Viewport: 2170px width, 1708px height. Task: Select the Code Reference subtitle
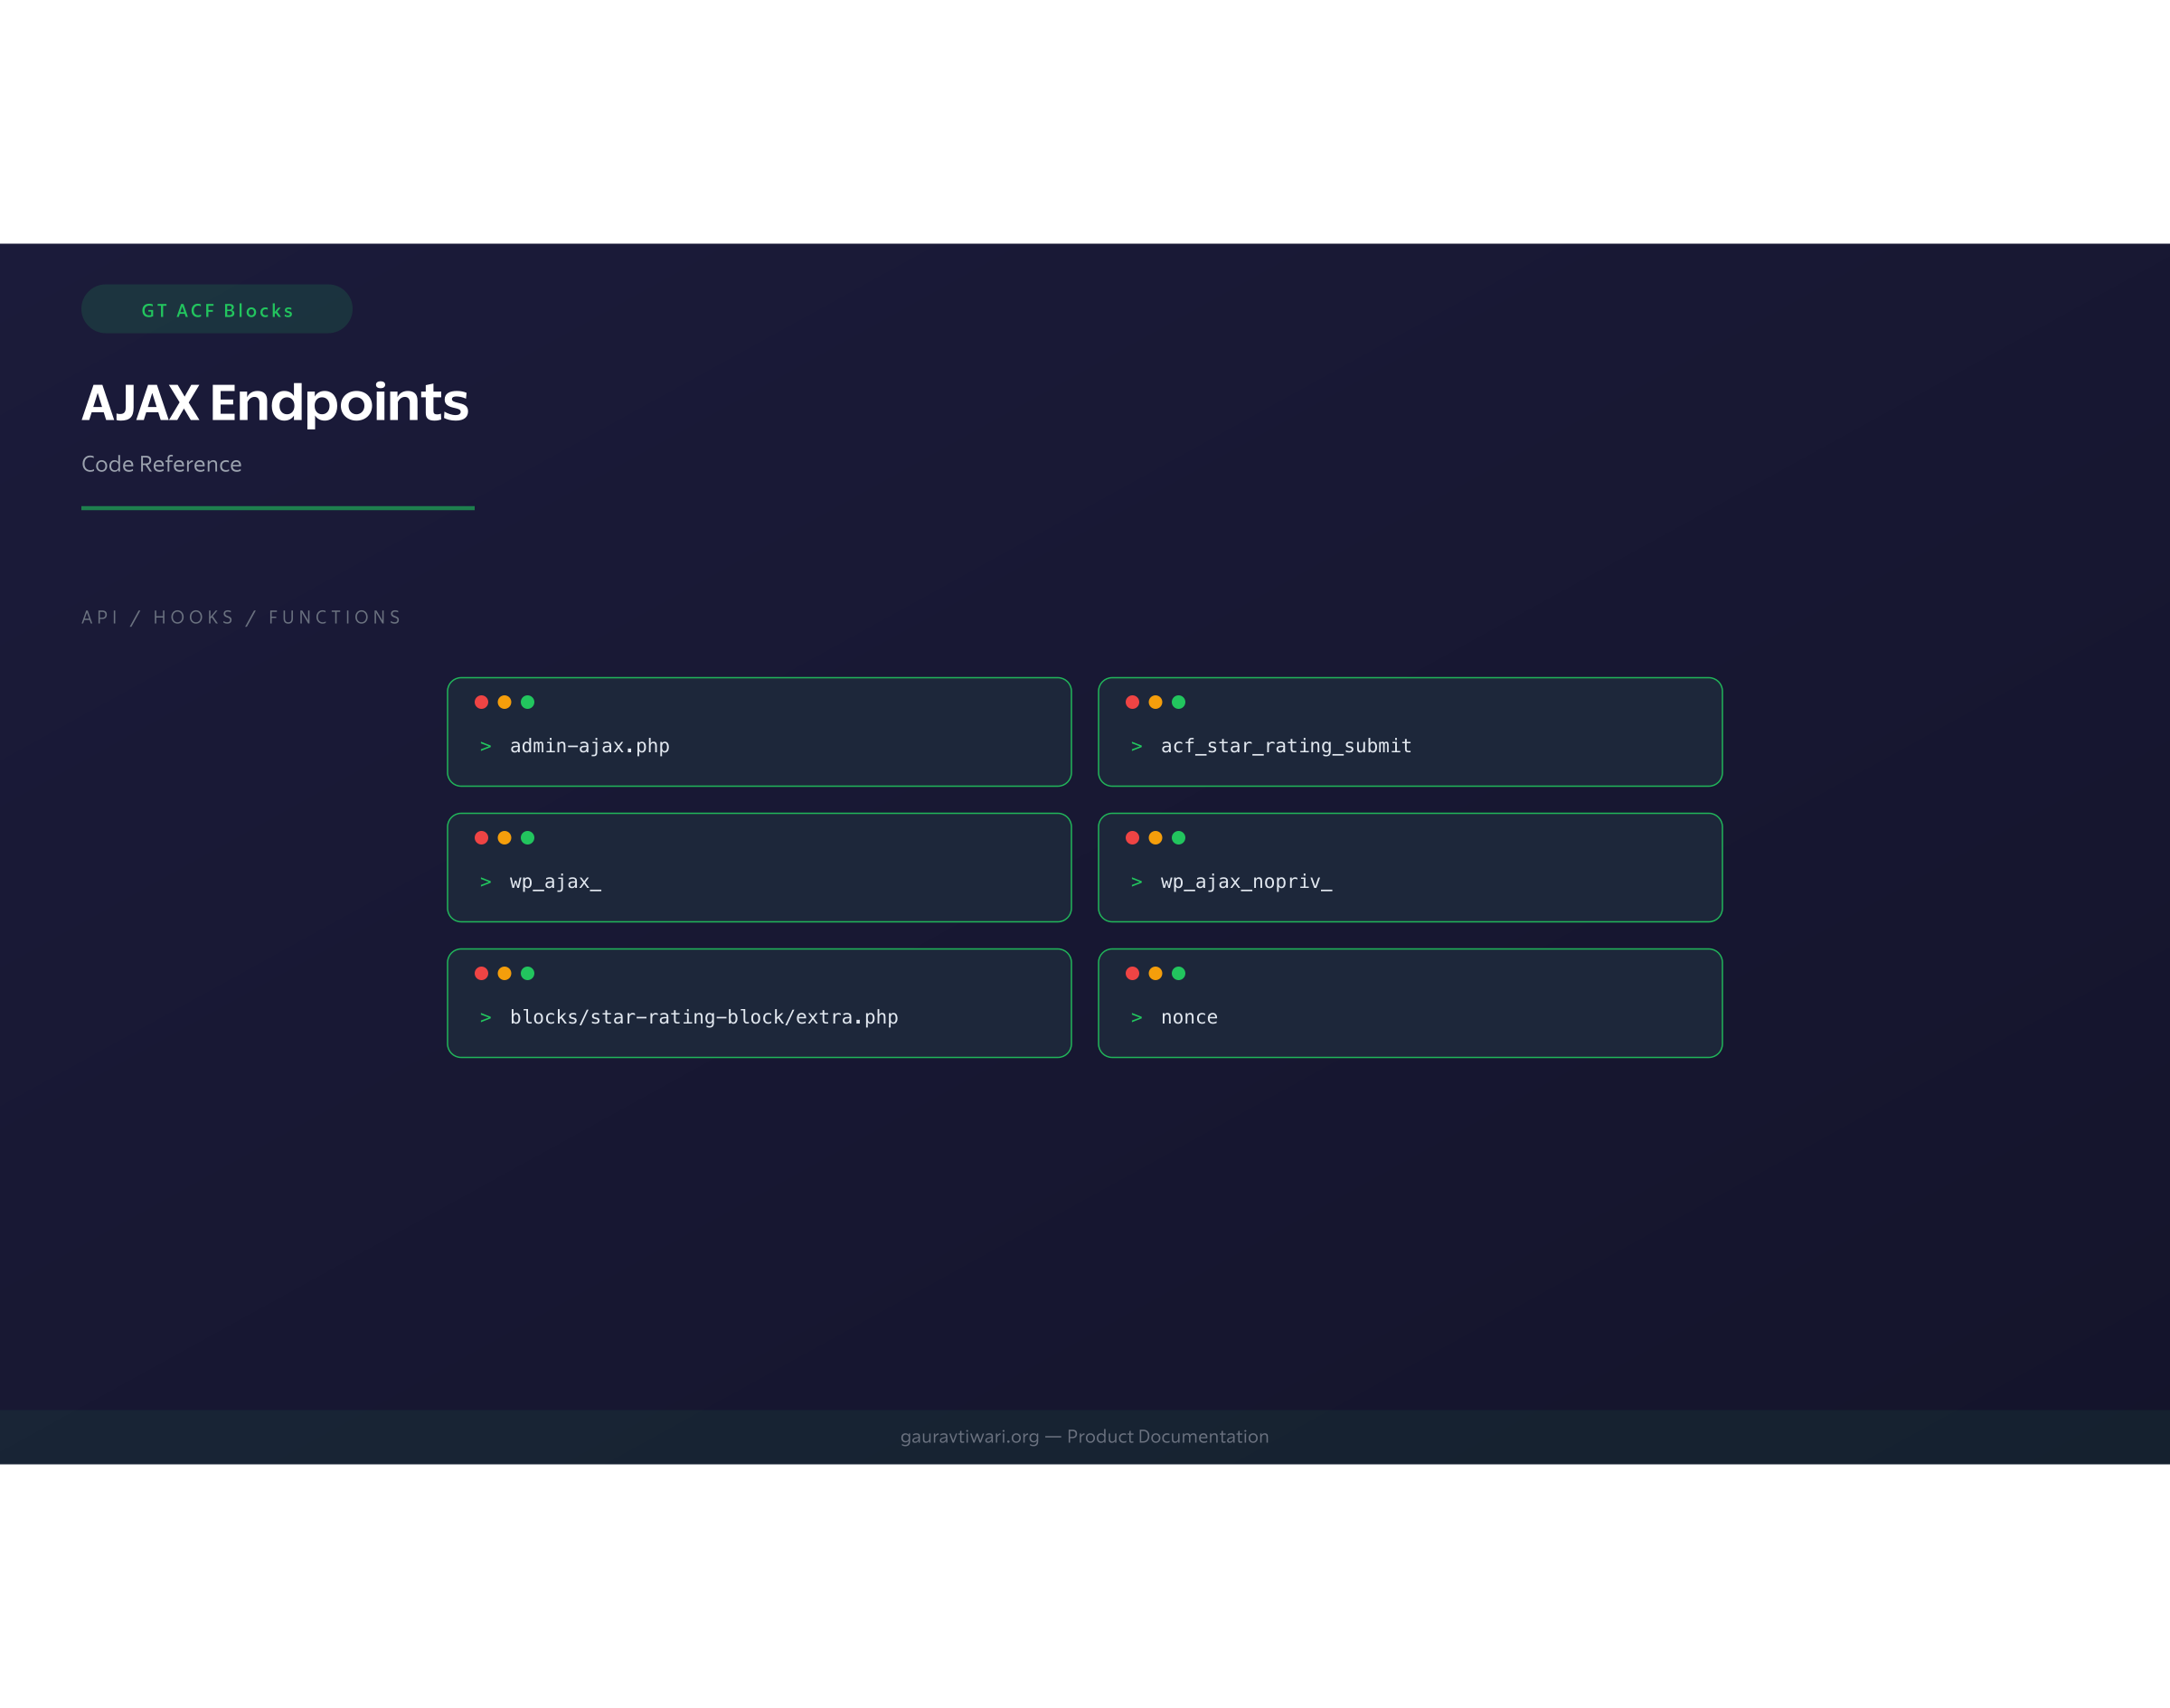[161, 464]
